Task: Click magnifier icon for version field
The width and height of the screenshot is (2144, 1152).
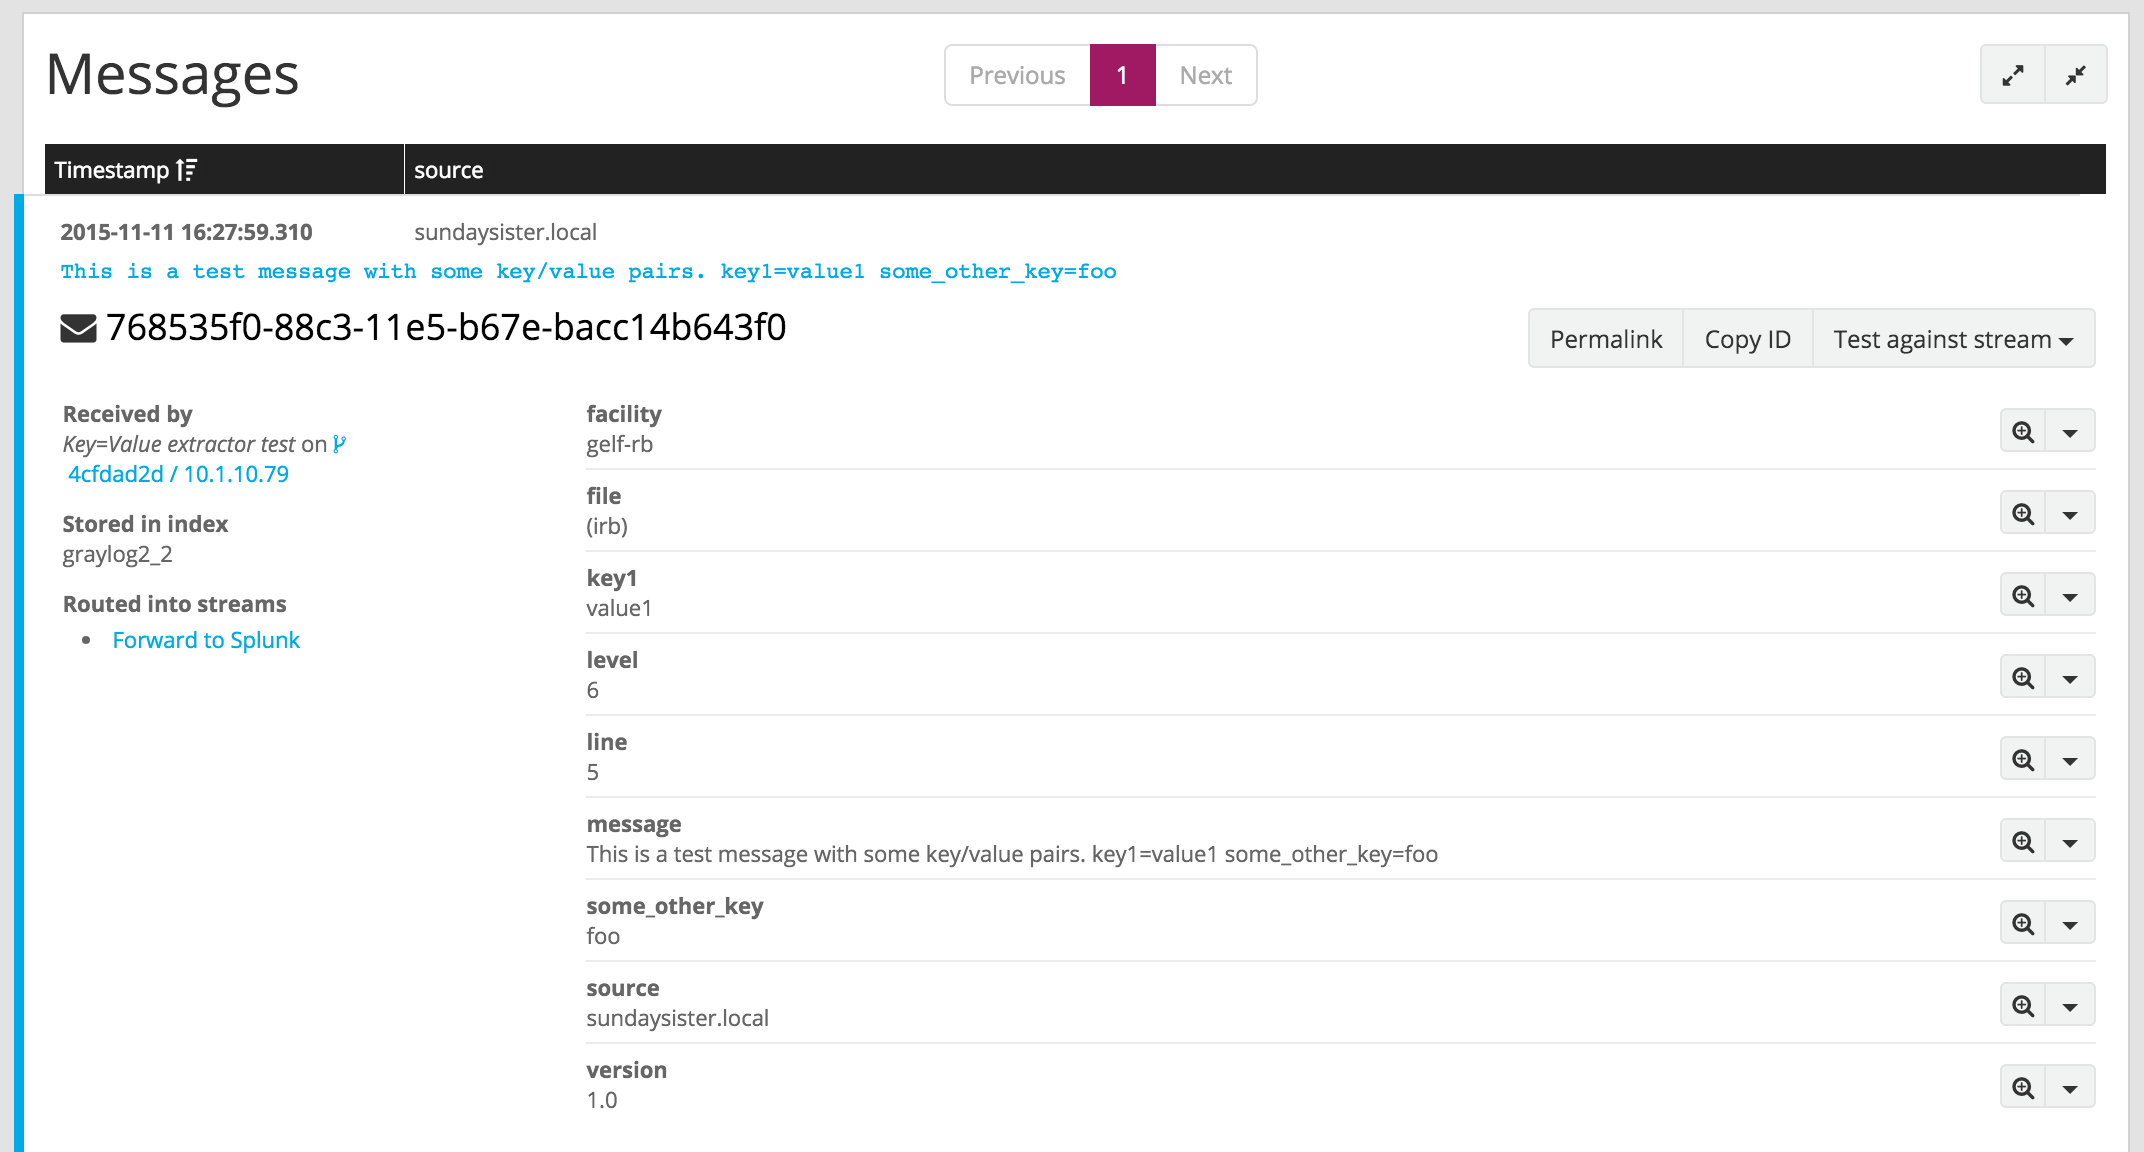Action: click(2023, 1088)
